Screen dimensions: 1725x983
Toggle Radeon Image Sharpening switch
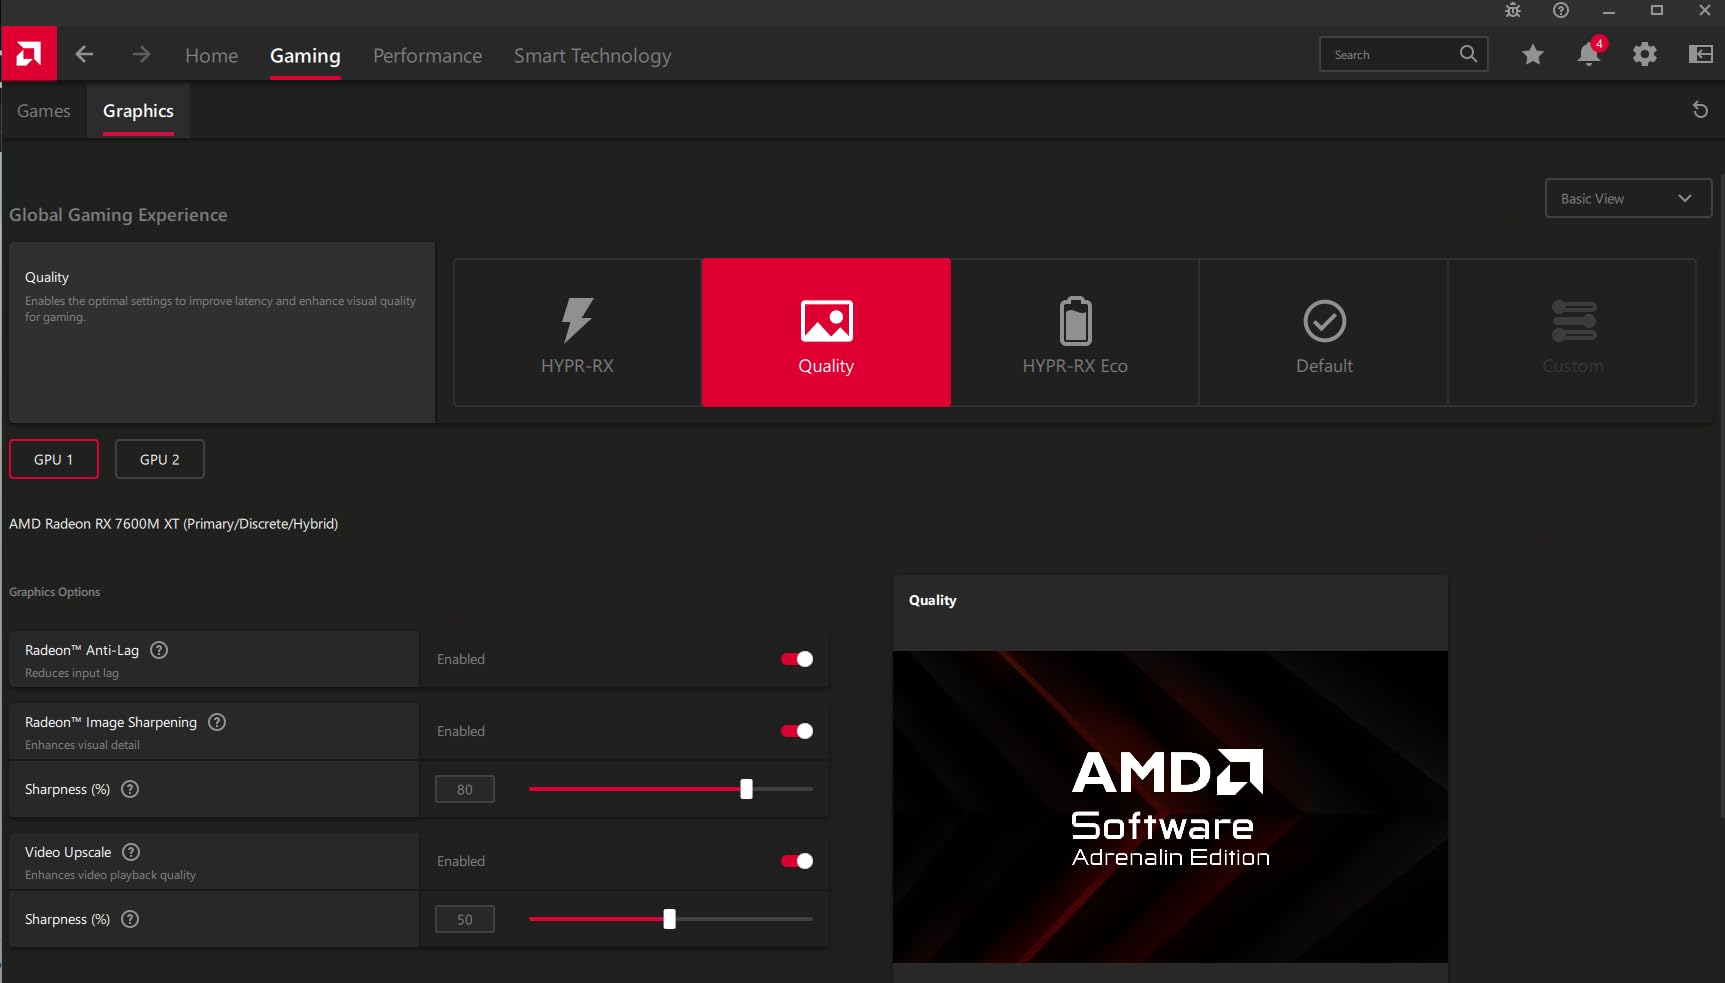797,731
